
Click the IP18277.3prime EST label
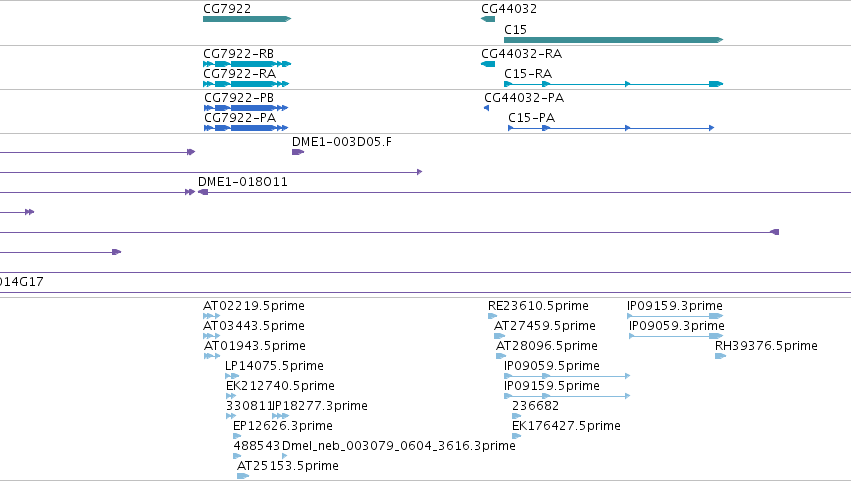click(320, 406)
